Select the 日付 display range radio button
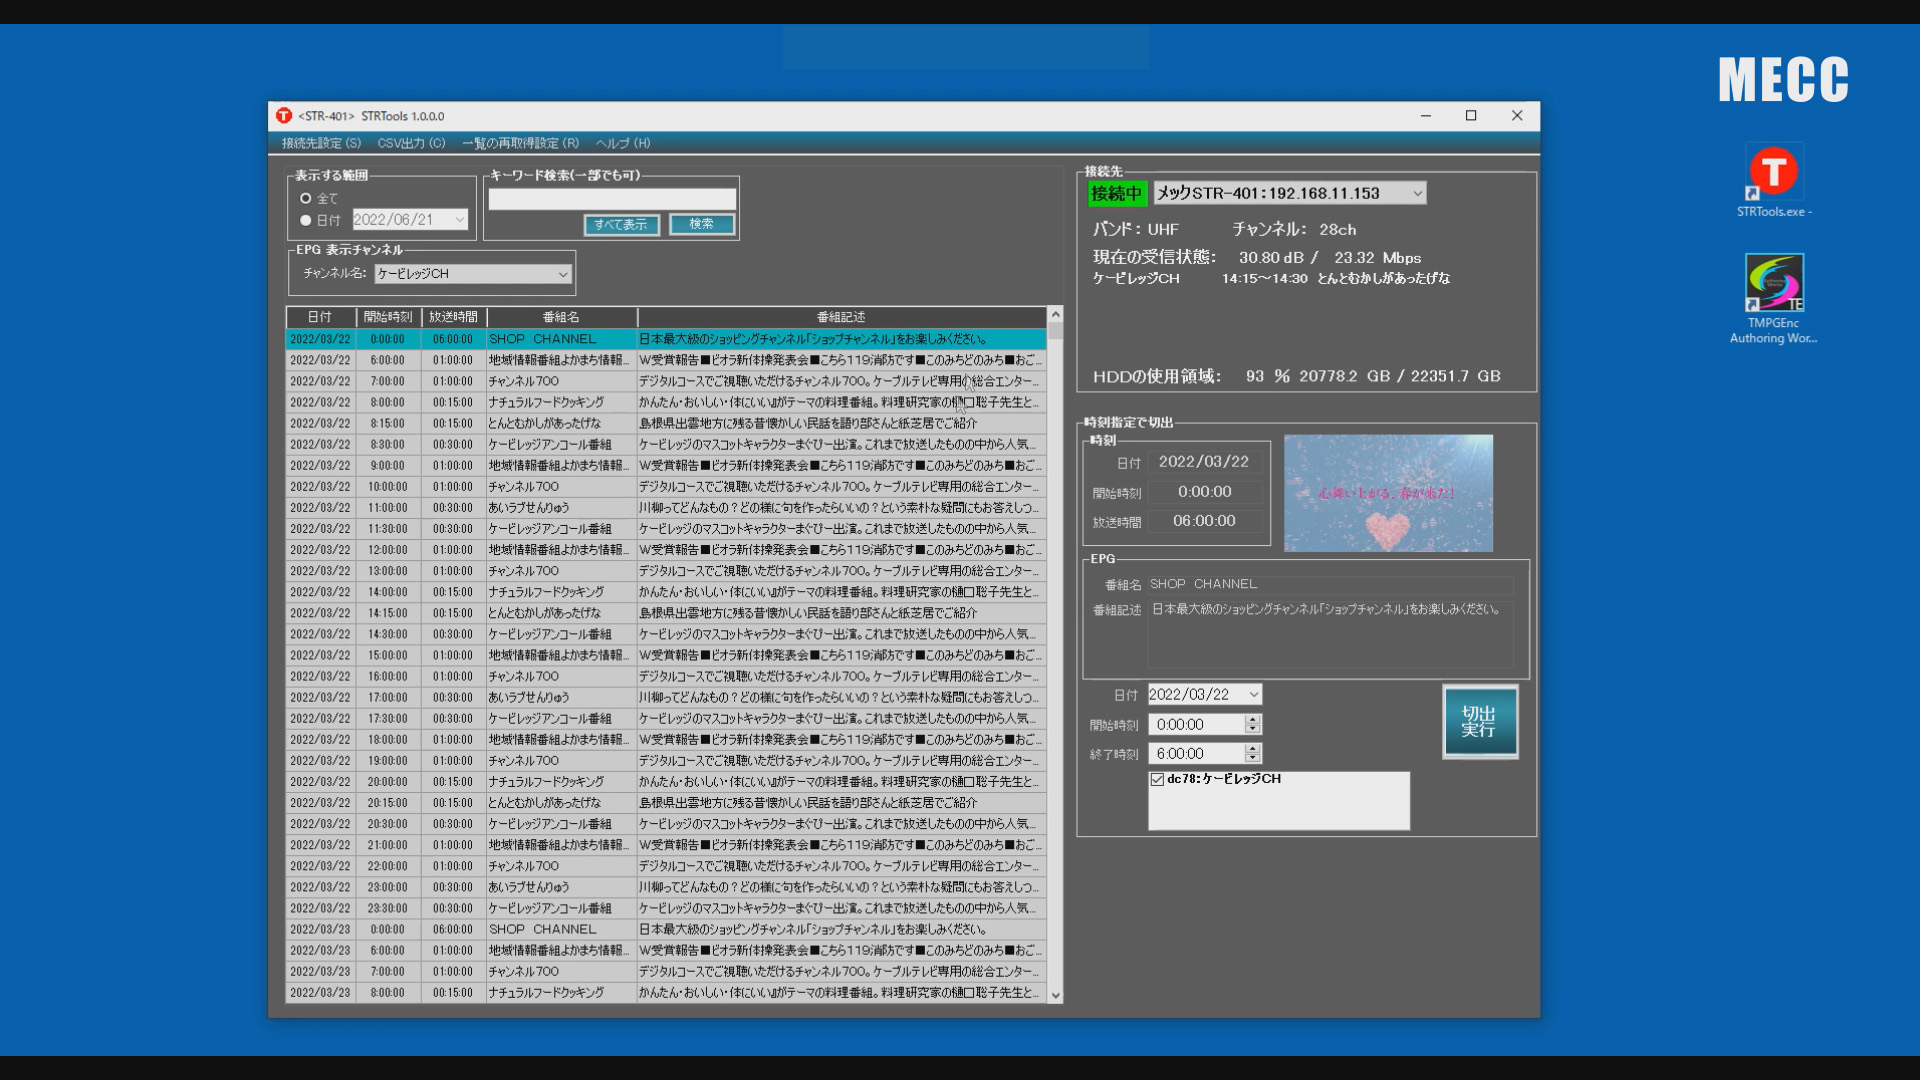 (x=306, y=220)
